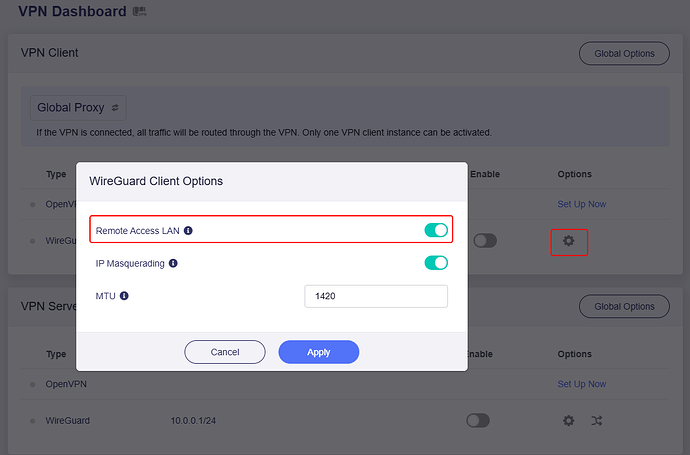This screenshot has width=690, height=455.
Task: Click Set Up Now for OpenVPN server
Action: click(582, 384)
